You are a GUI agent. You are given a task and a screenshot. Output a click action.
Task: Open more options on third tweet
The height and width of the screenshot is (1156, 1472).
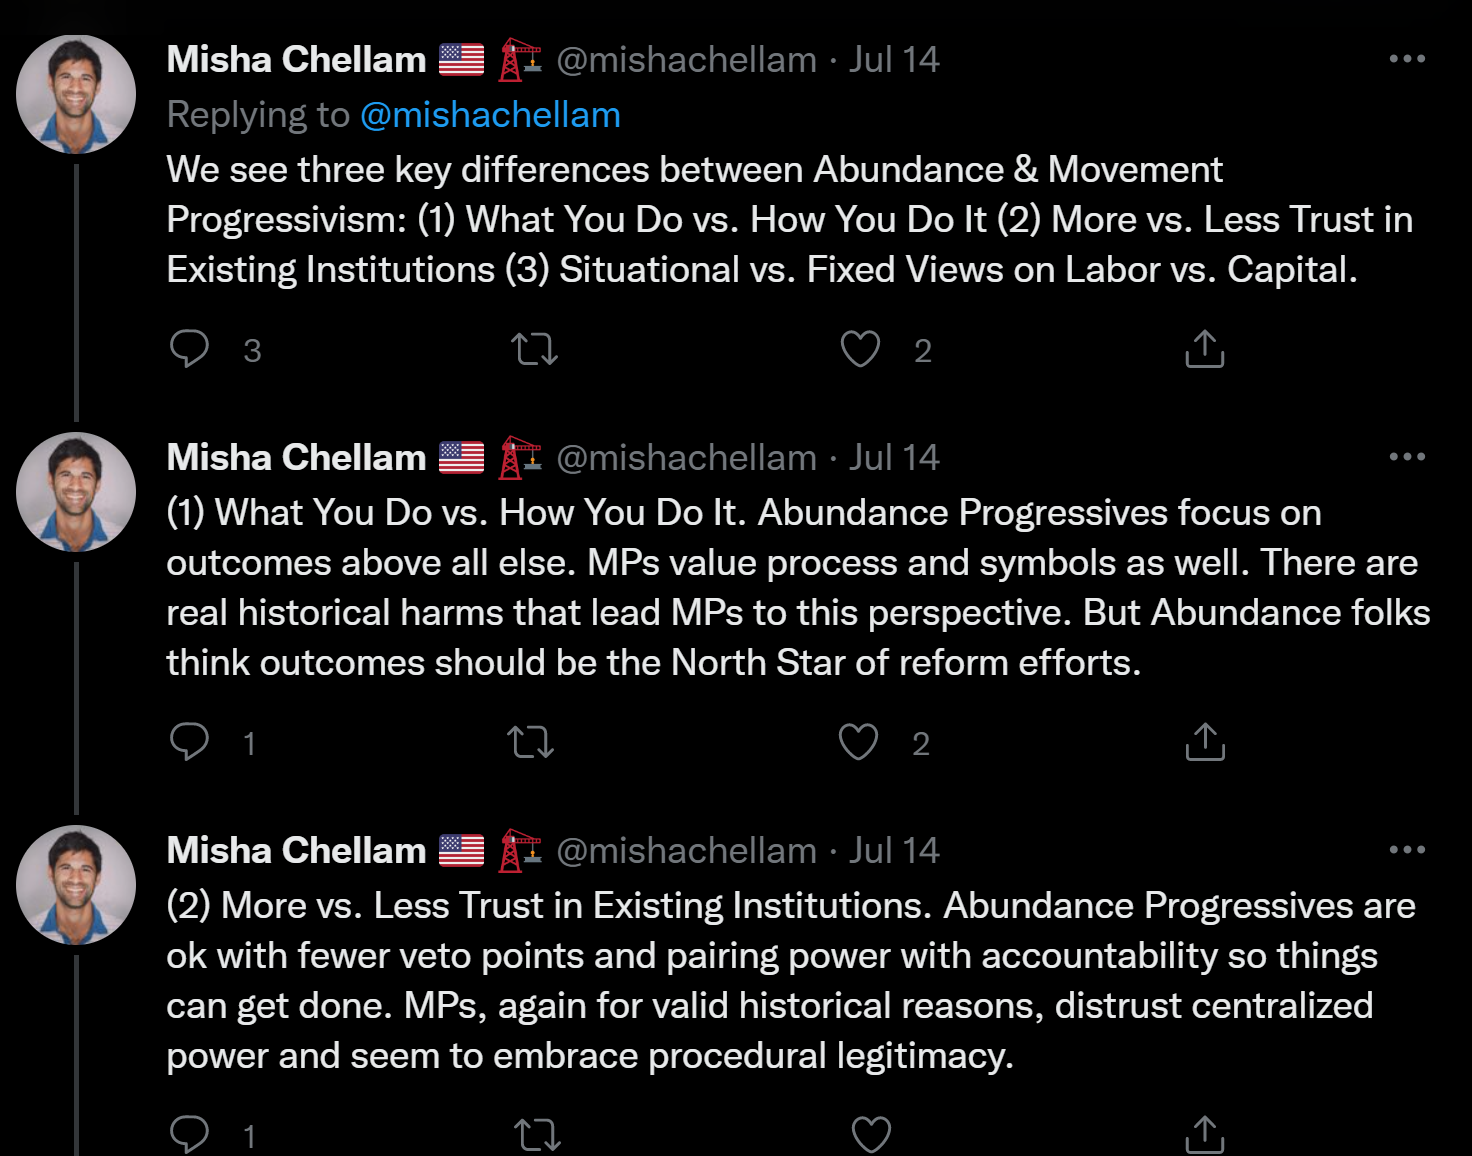1407,850
